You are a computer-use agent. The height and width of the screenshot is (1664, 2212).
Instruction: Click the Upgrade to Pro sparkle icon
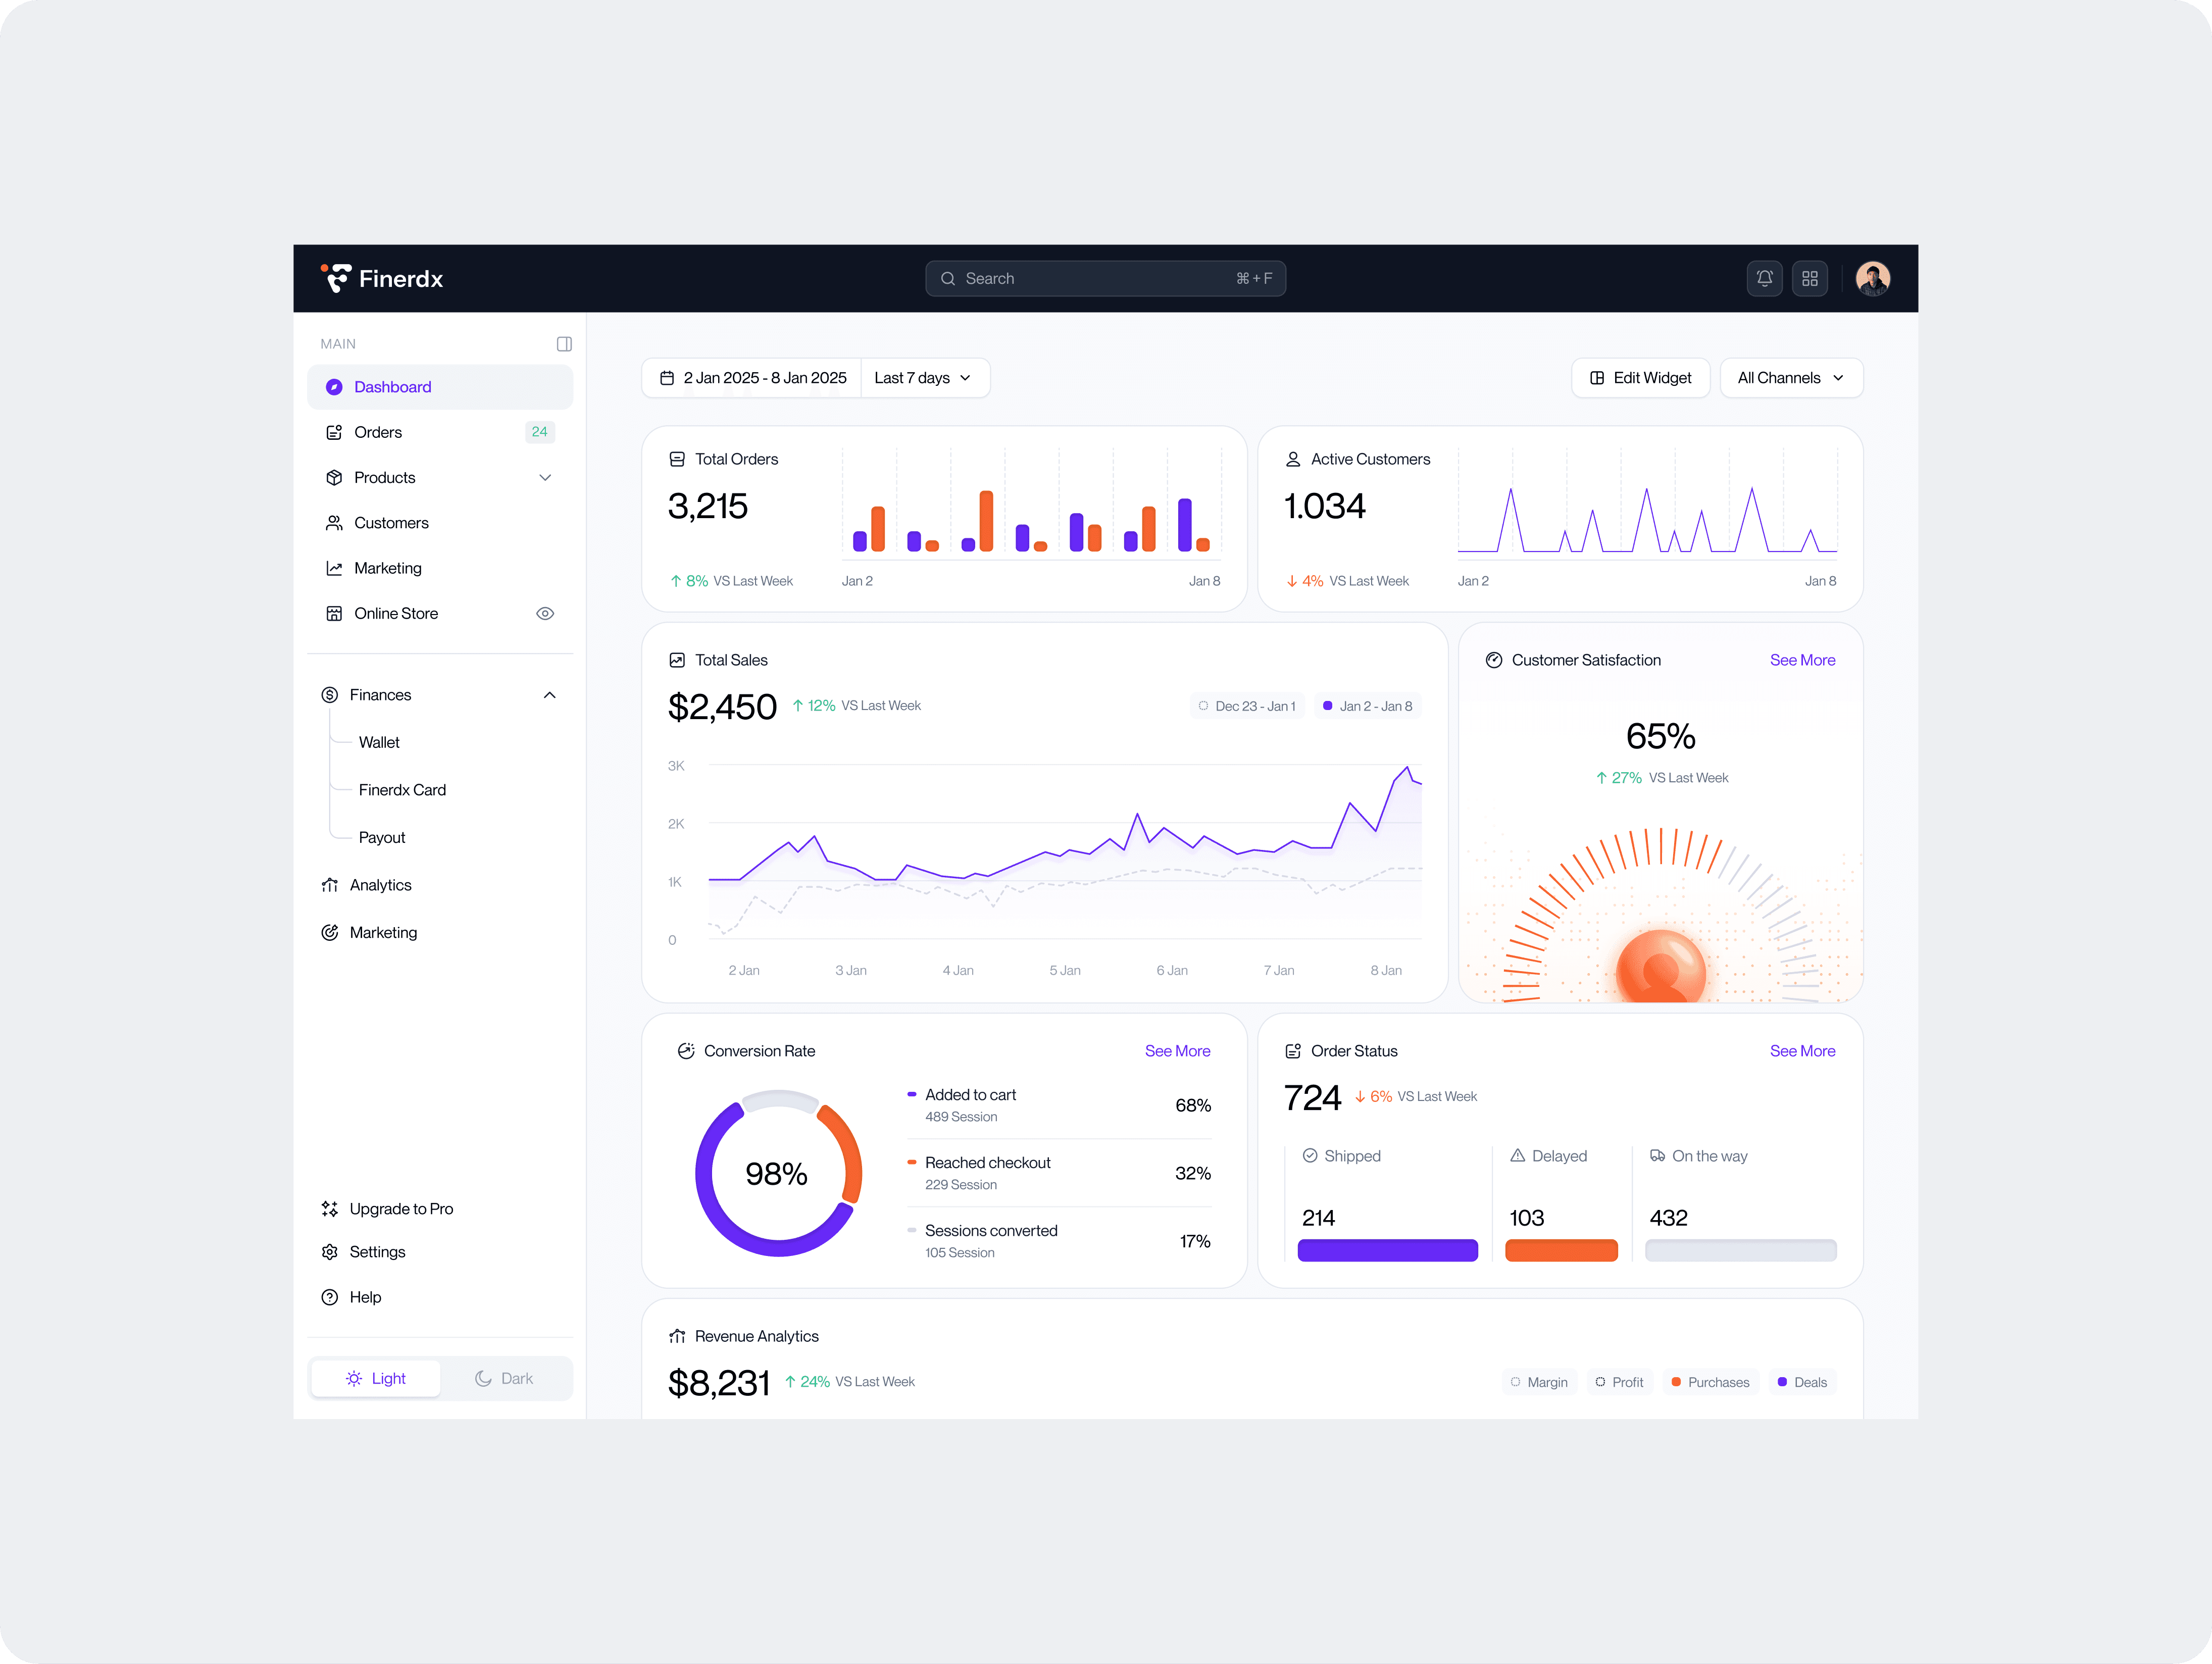click(x=330, y=1209)
